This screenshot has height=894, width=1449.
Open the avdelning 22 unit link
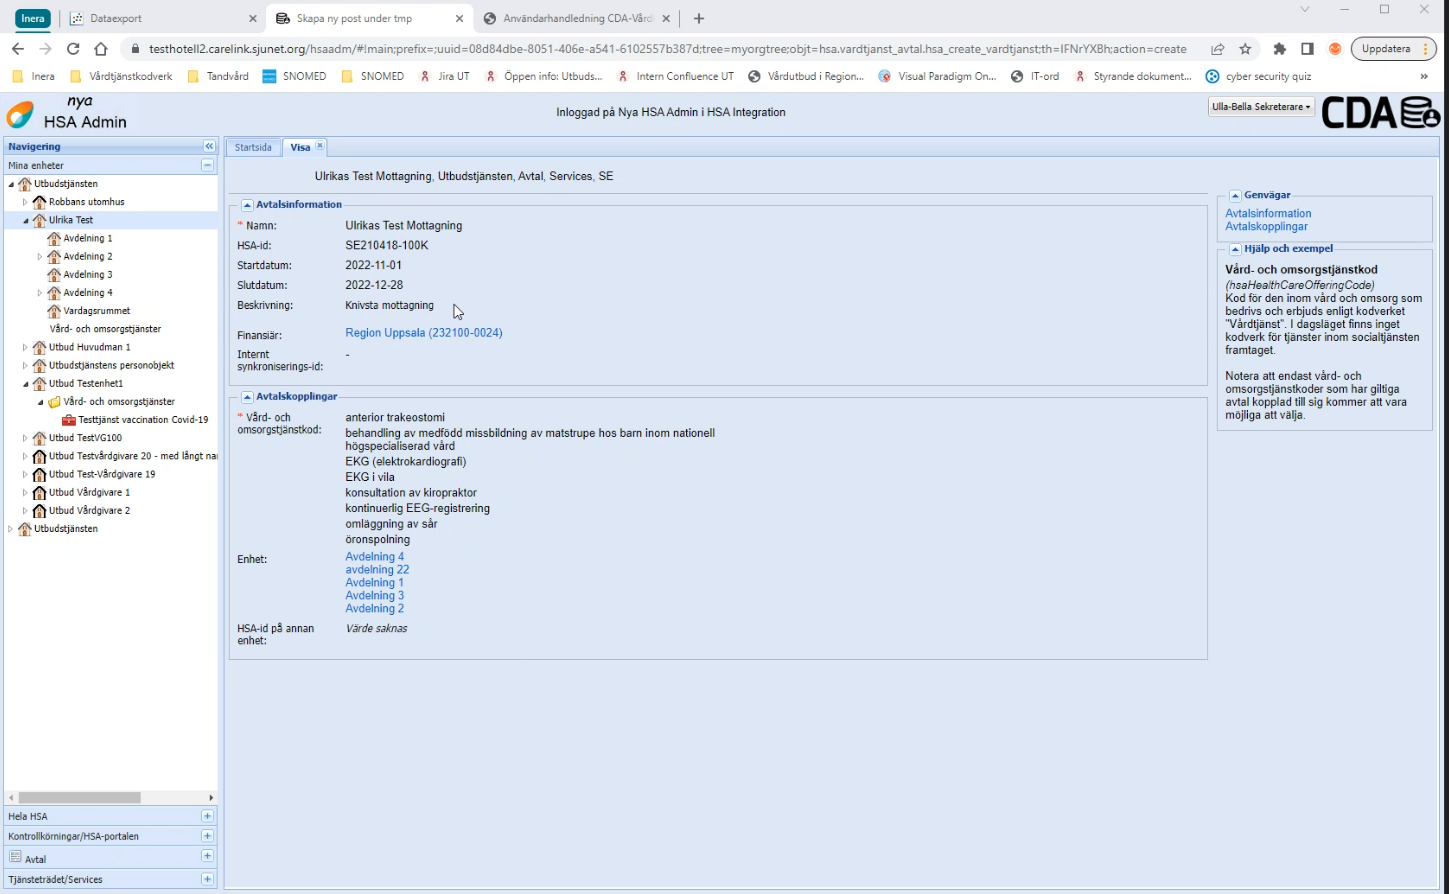(377, 570)
